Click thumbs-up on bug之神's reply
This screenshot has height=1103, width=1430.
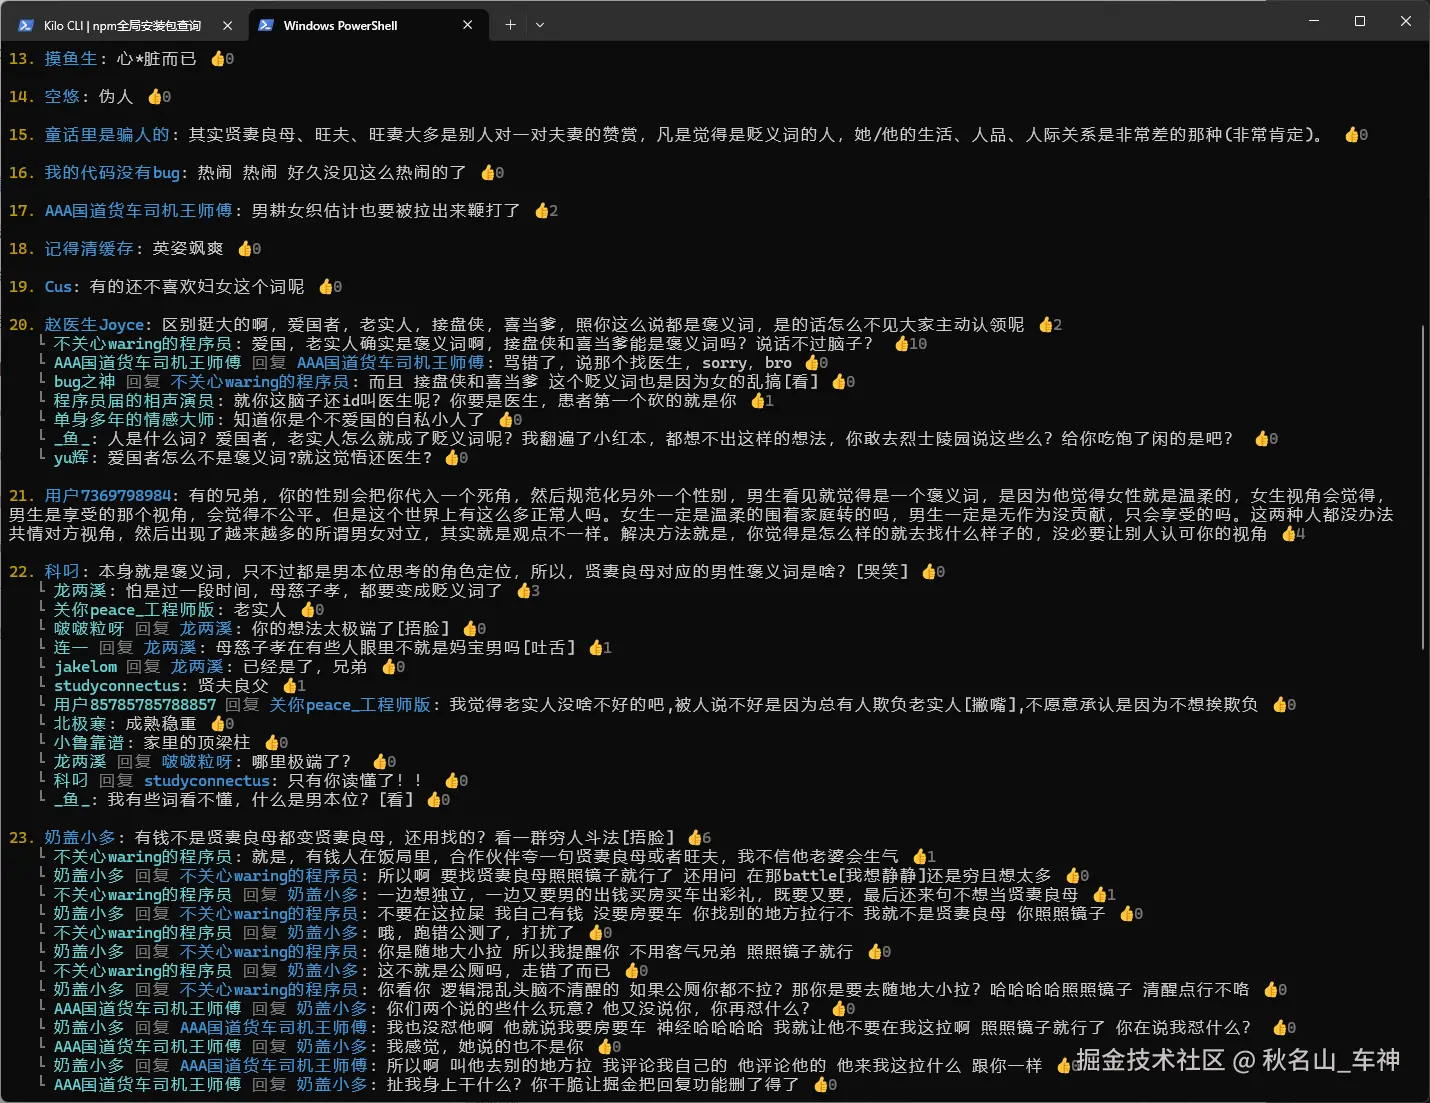pyautogui.click(x=840, y=381)
